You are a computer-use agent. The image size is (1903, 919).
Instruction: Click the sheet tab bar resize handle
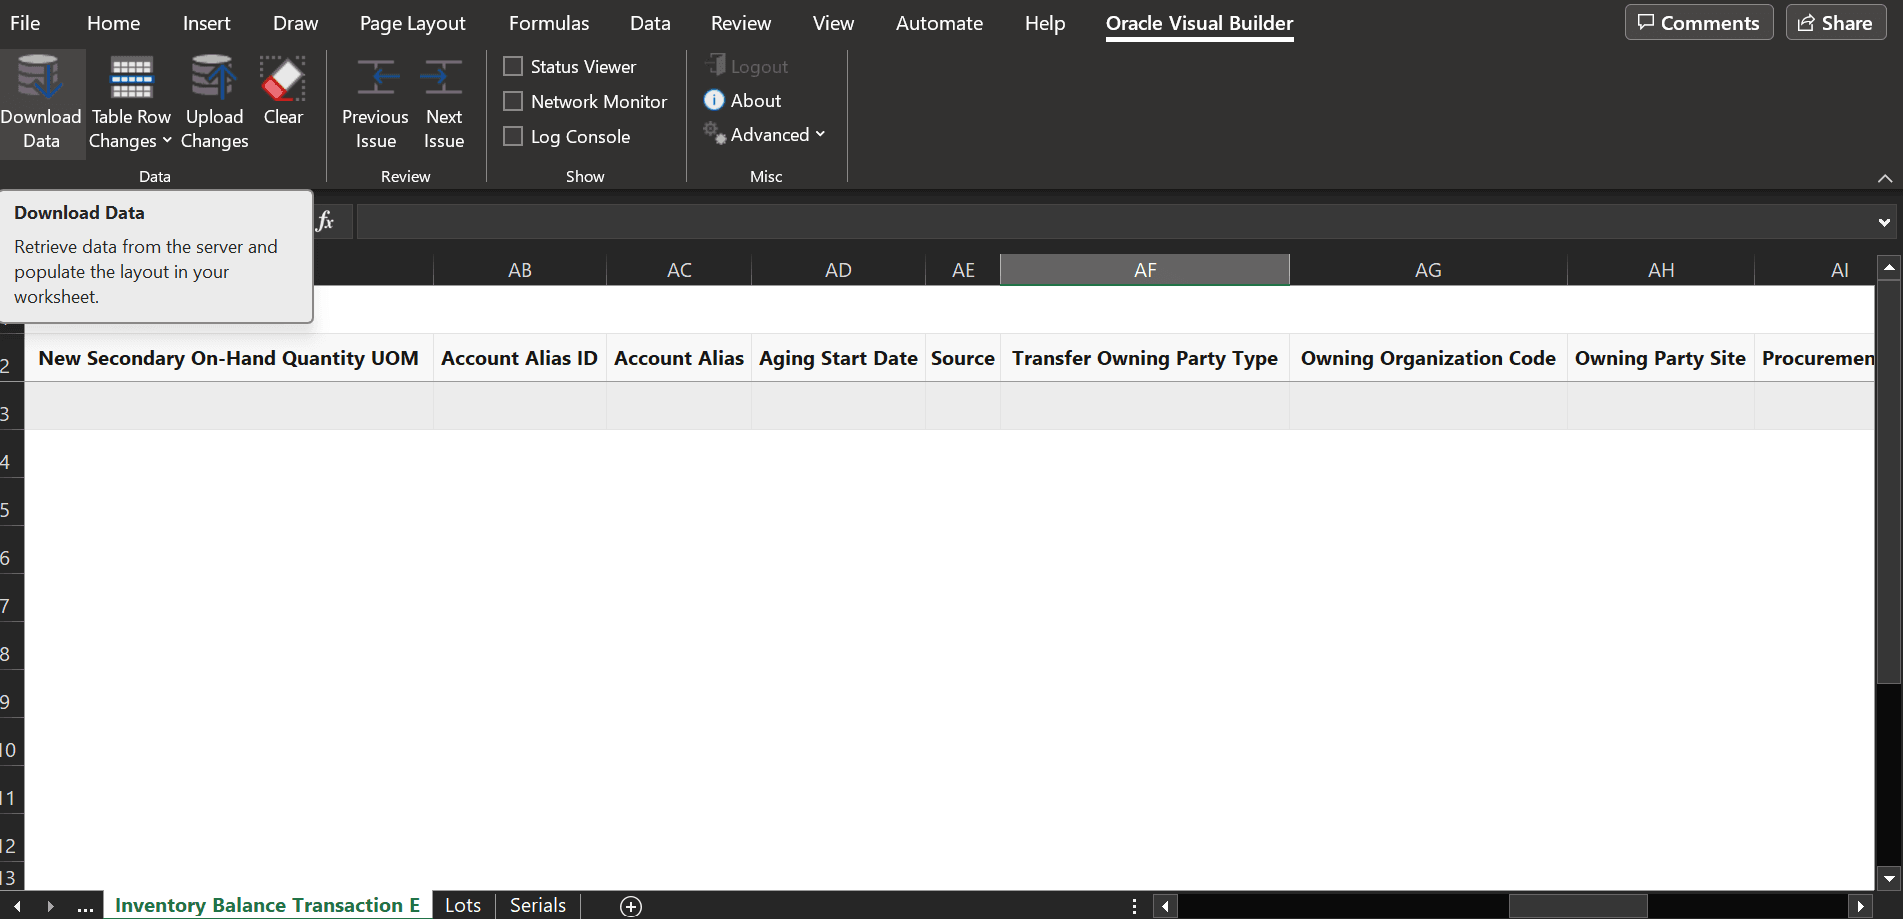pos(1134,906)
